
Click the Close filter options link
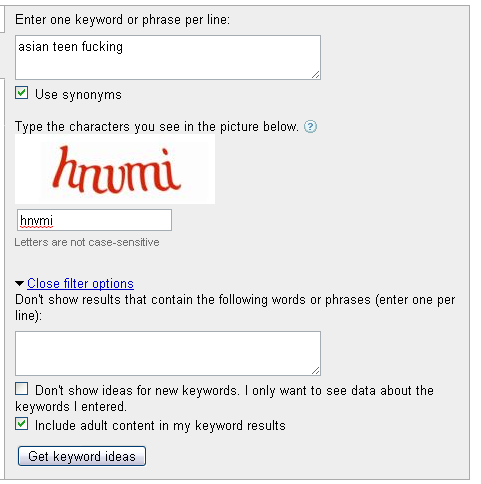pyautogui.click(x=80, y=284)
